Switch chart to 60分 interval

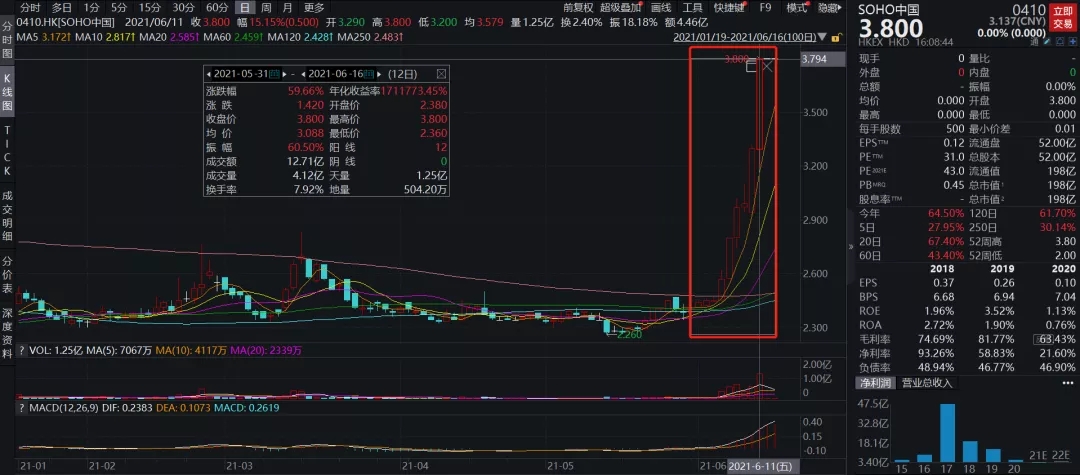tap(216, 8)
